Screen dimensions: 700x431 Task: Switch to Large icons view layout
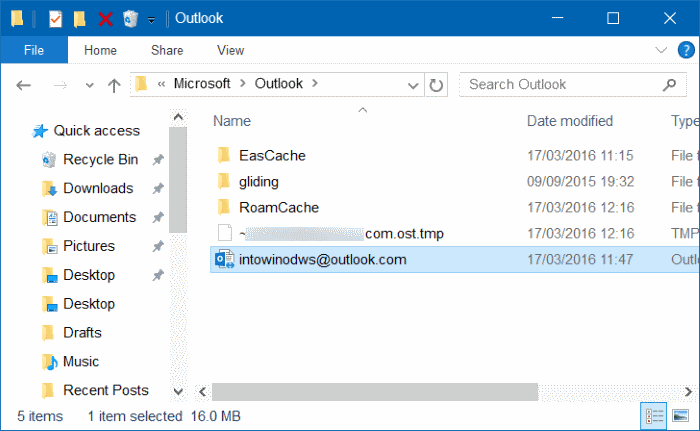click(680, 416)
